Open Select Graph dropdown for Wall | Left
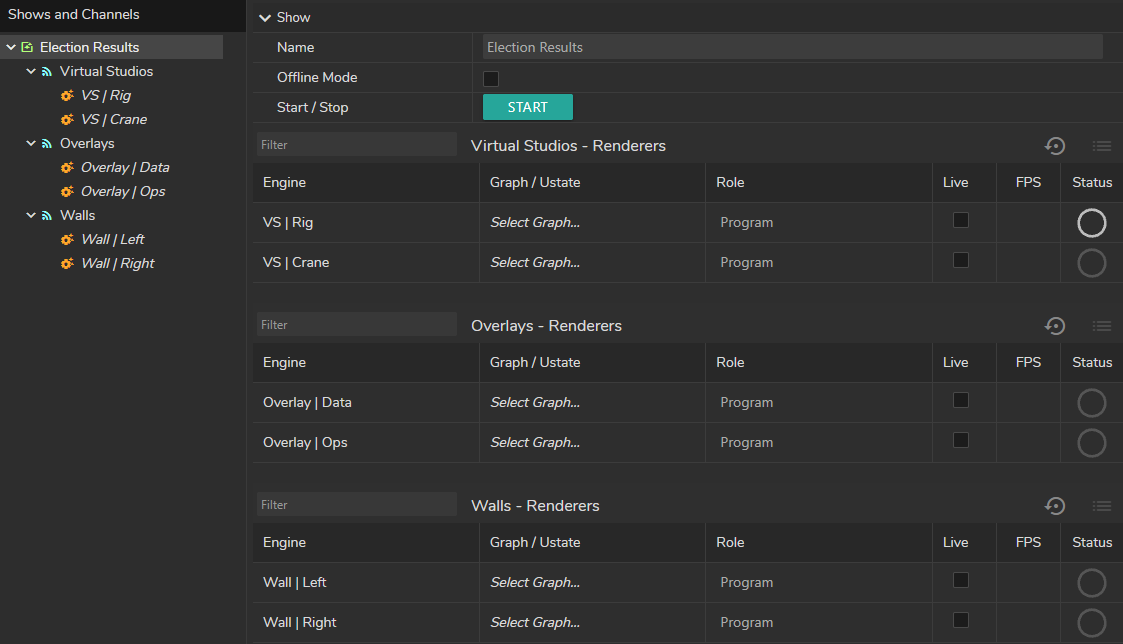This screenshot has height=644, width=1123. pyautogui.click(x=535, y=583)
